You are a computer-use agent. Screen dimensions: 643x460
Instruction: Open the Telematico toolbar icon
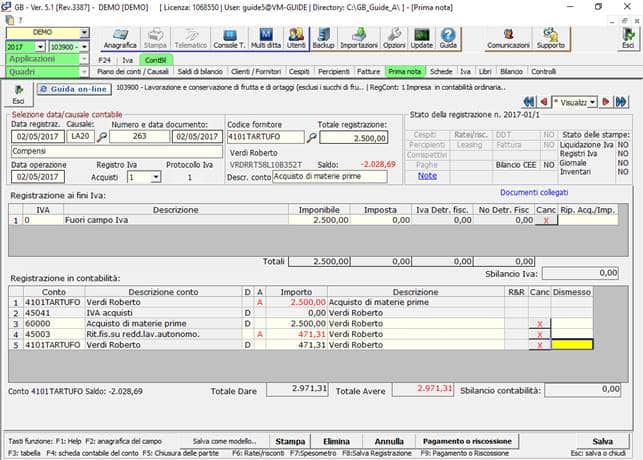click(x=190, y=39)
